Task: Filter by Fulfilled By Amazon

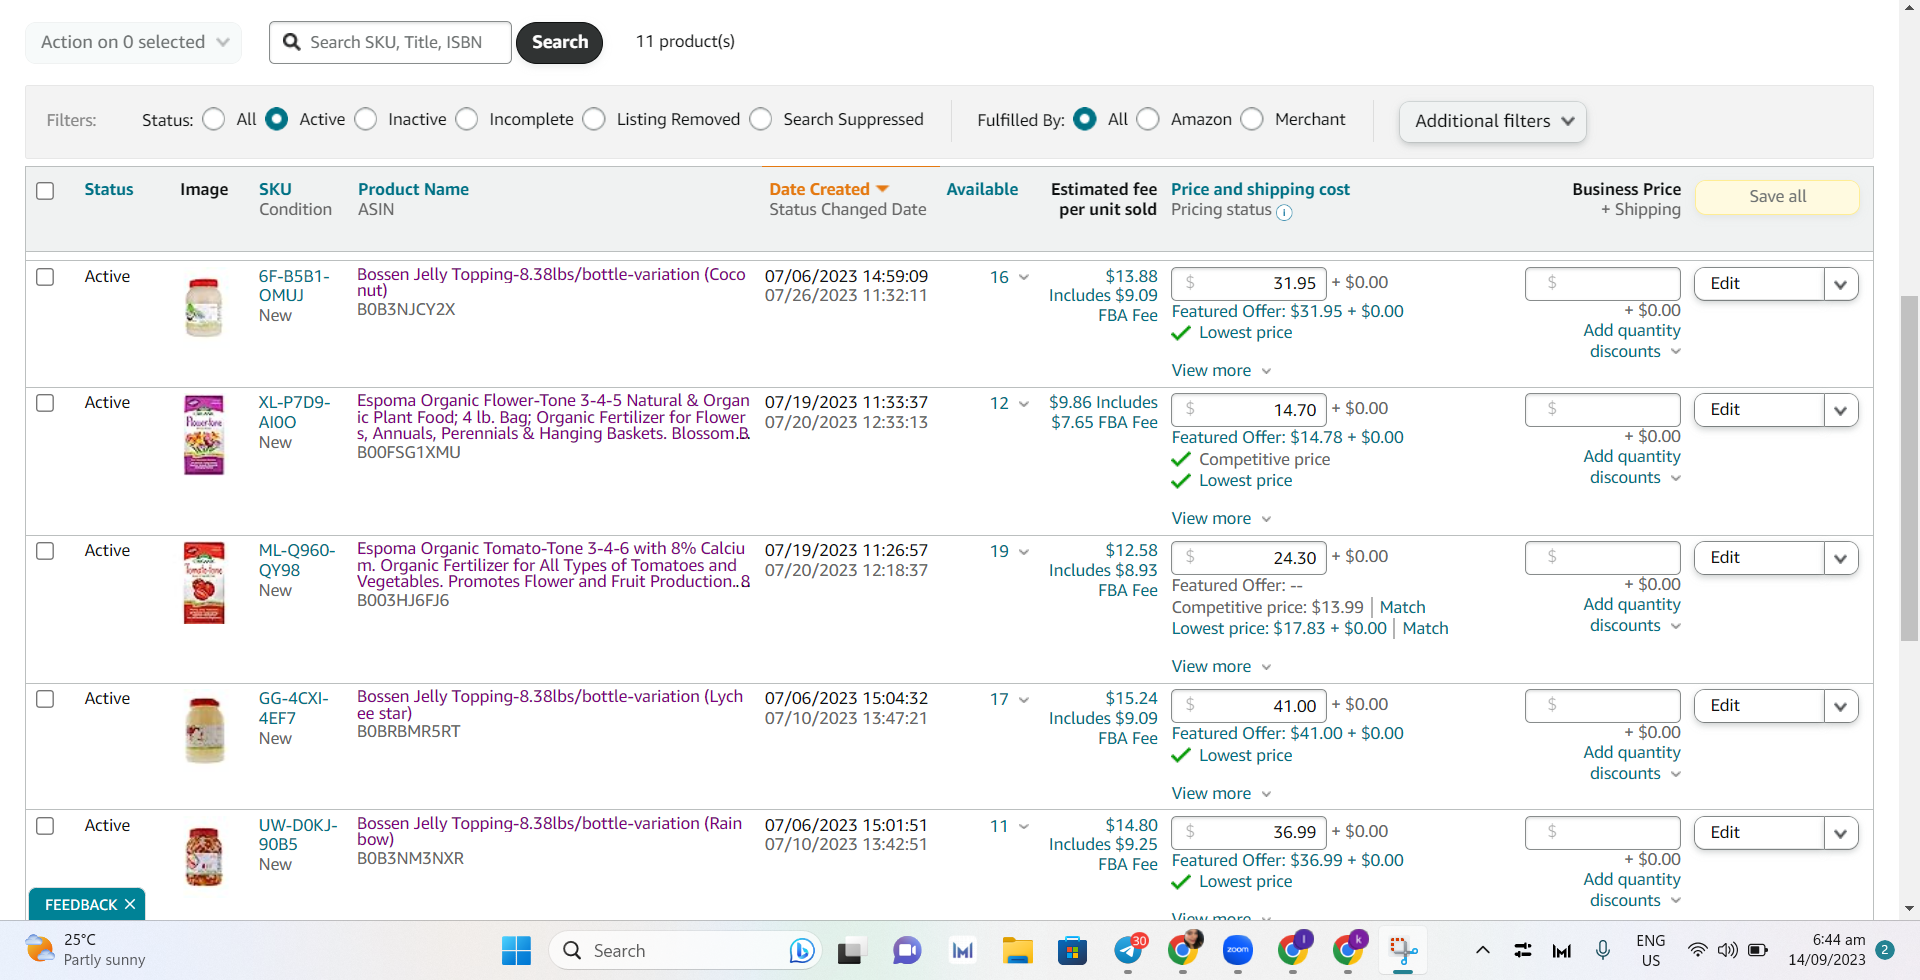Action: coord(1148,119)
